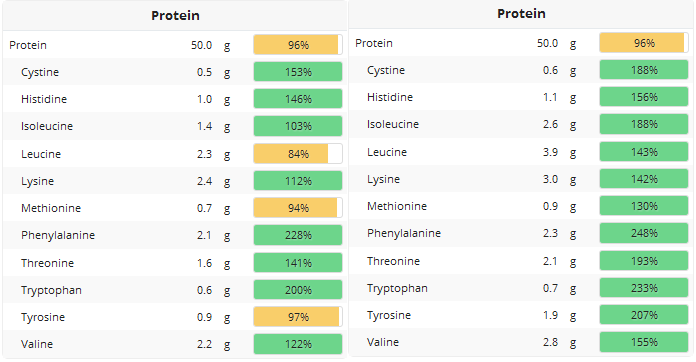Select the left Phenylalanine 228% bar

298,235
